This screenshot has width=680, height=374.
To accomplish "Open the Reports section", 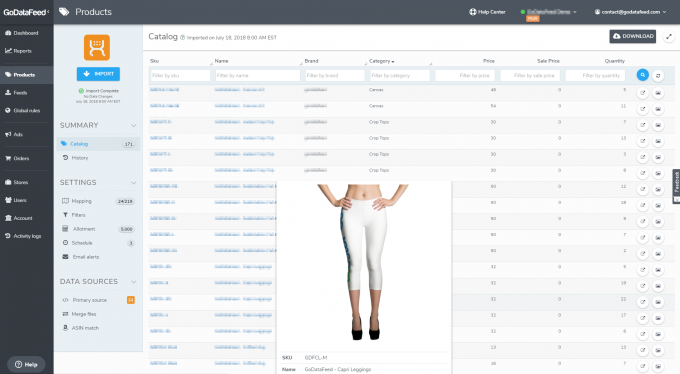I will pos(18,51).
